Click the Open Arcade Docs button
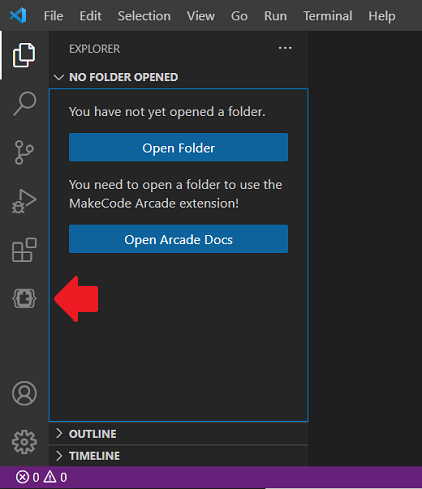 point(178,239)
